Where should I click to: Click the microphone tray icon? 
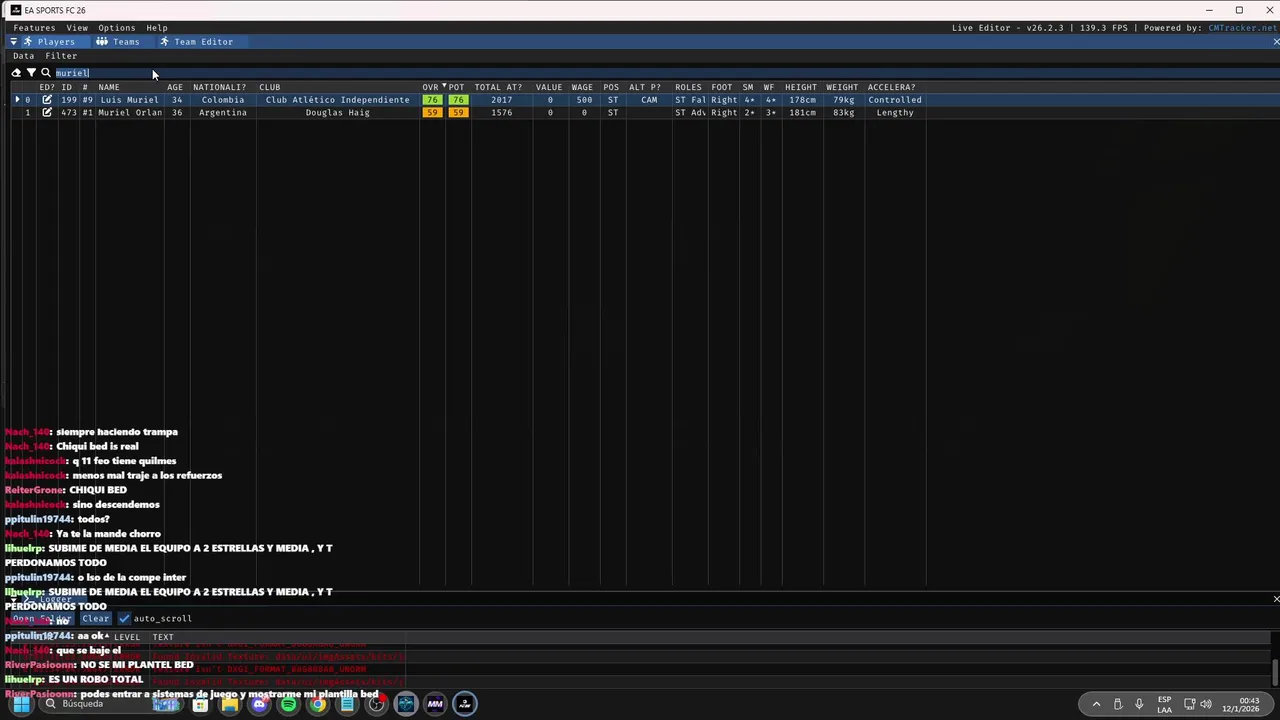click(1139, 704)
